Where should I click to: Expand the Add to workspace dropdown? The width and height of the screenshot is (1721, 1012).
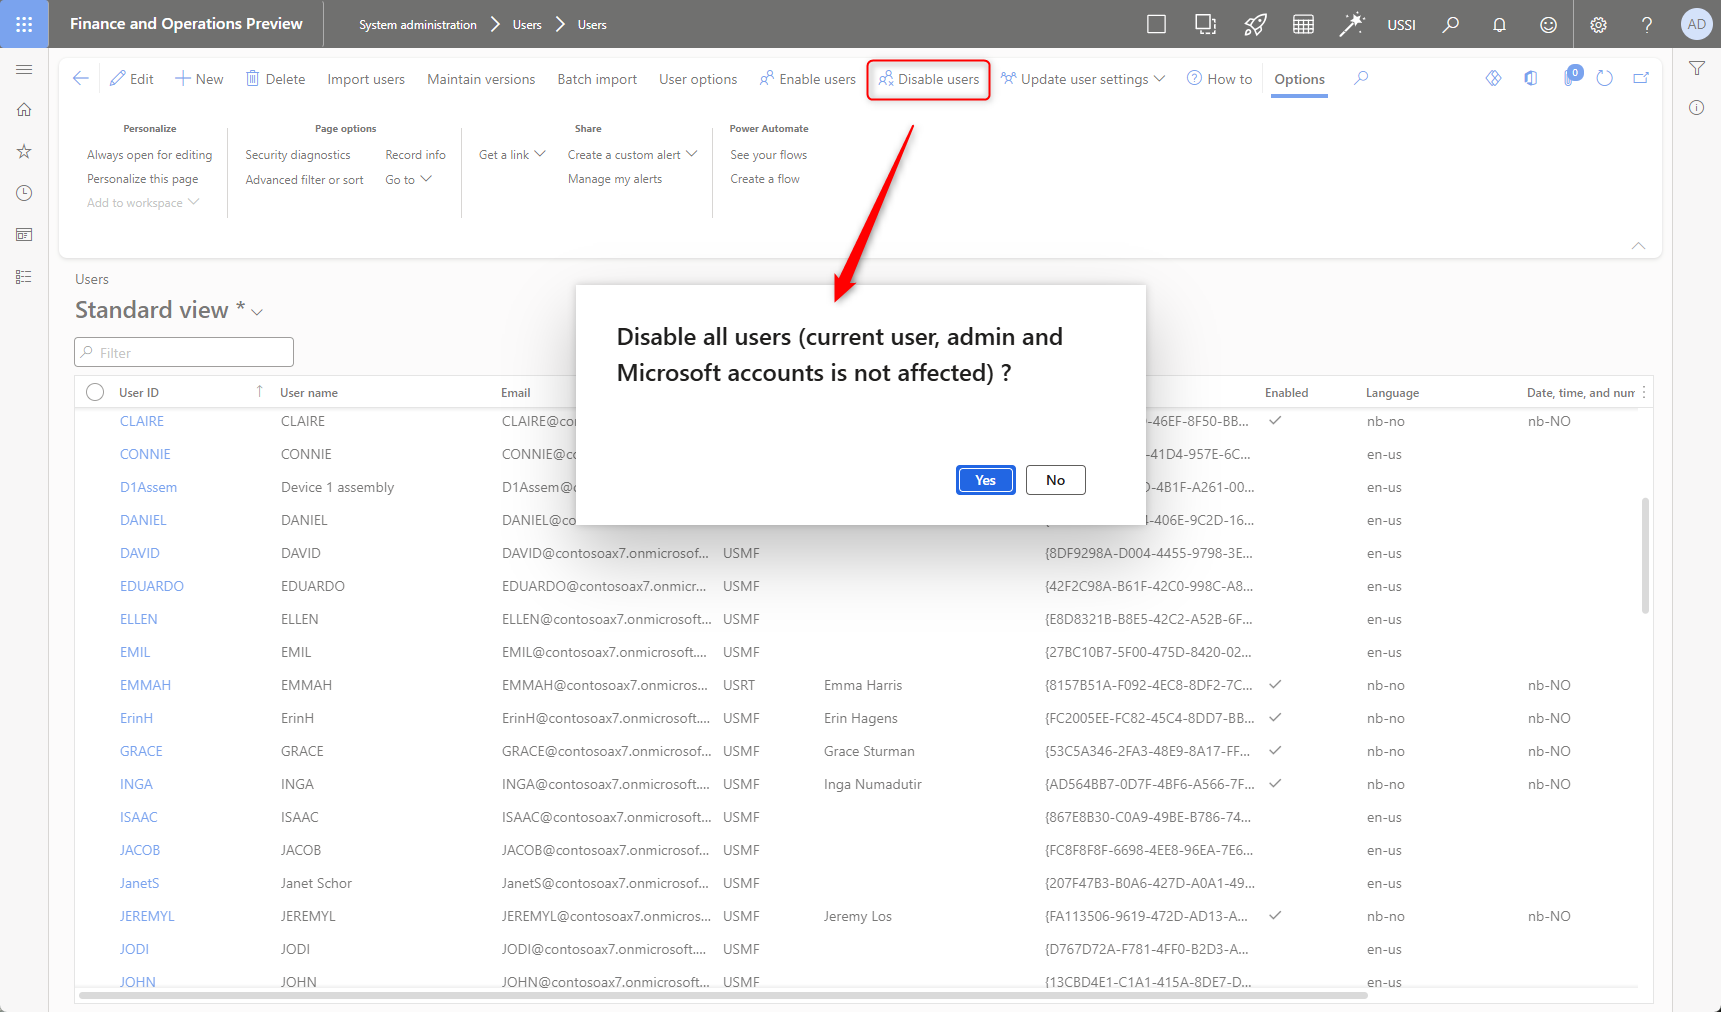143,203
